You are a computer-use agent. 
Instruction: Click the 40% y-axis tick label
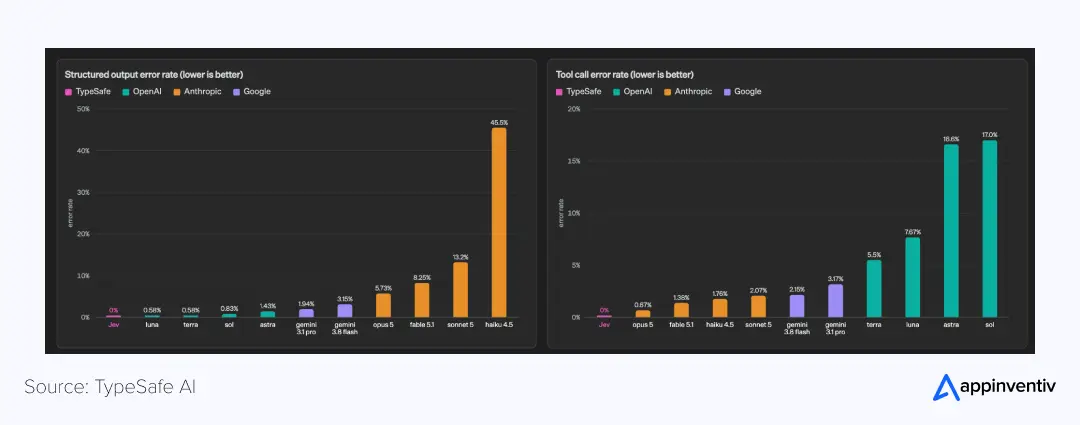point(83,151)
